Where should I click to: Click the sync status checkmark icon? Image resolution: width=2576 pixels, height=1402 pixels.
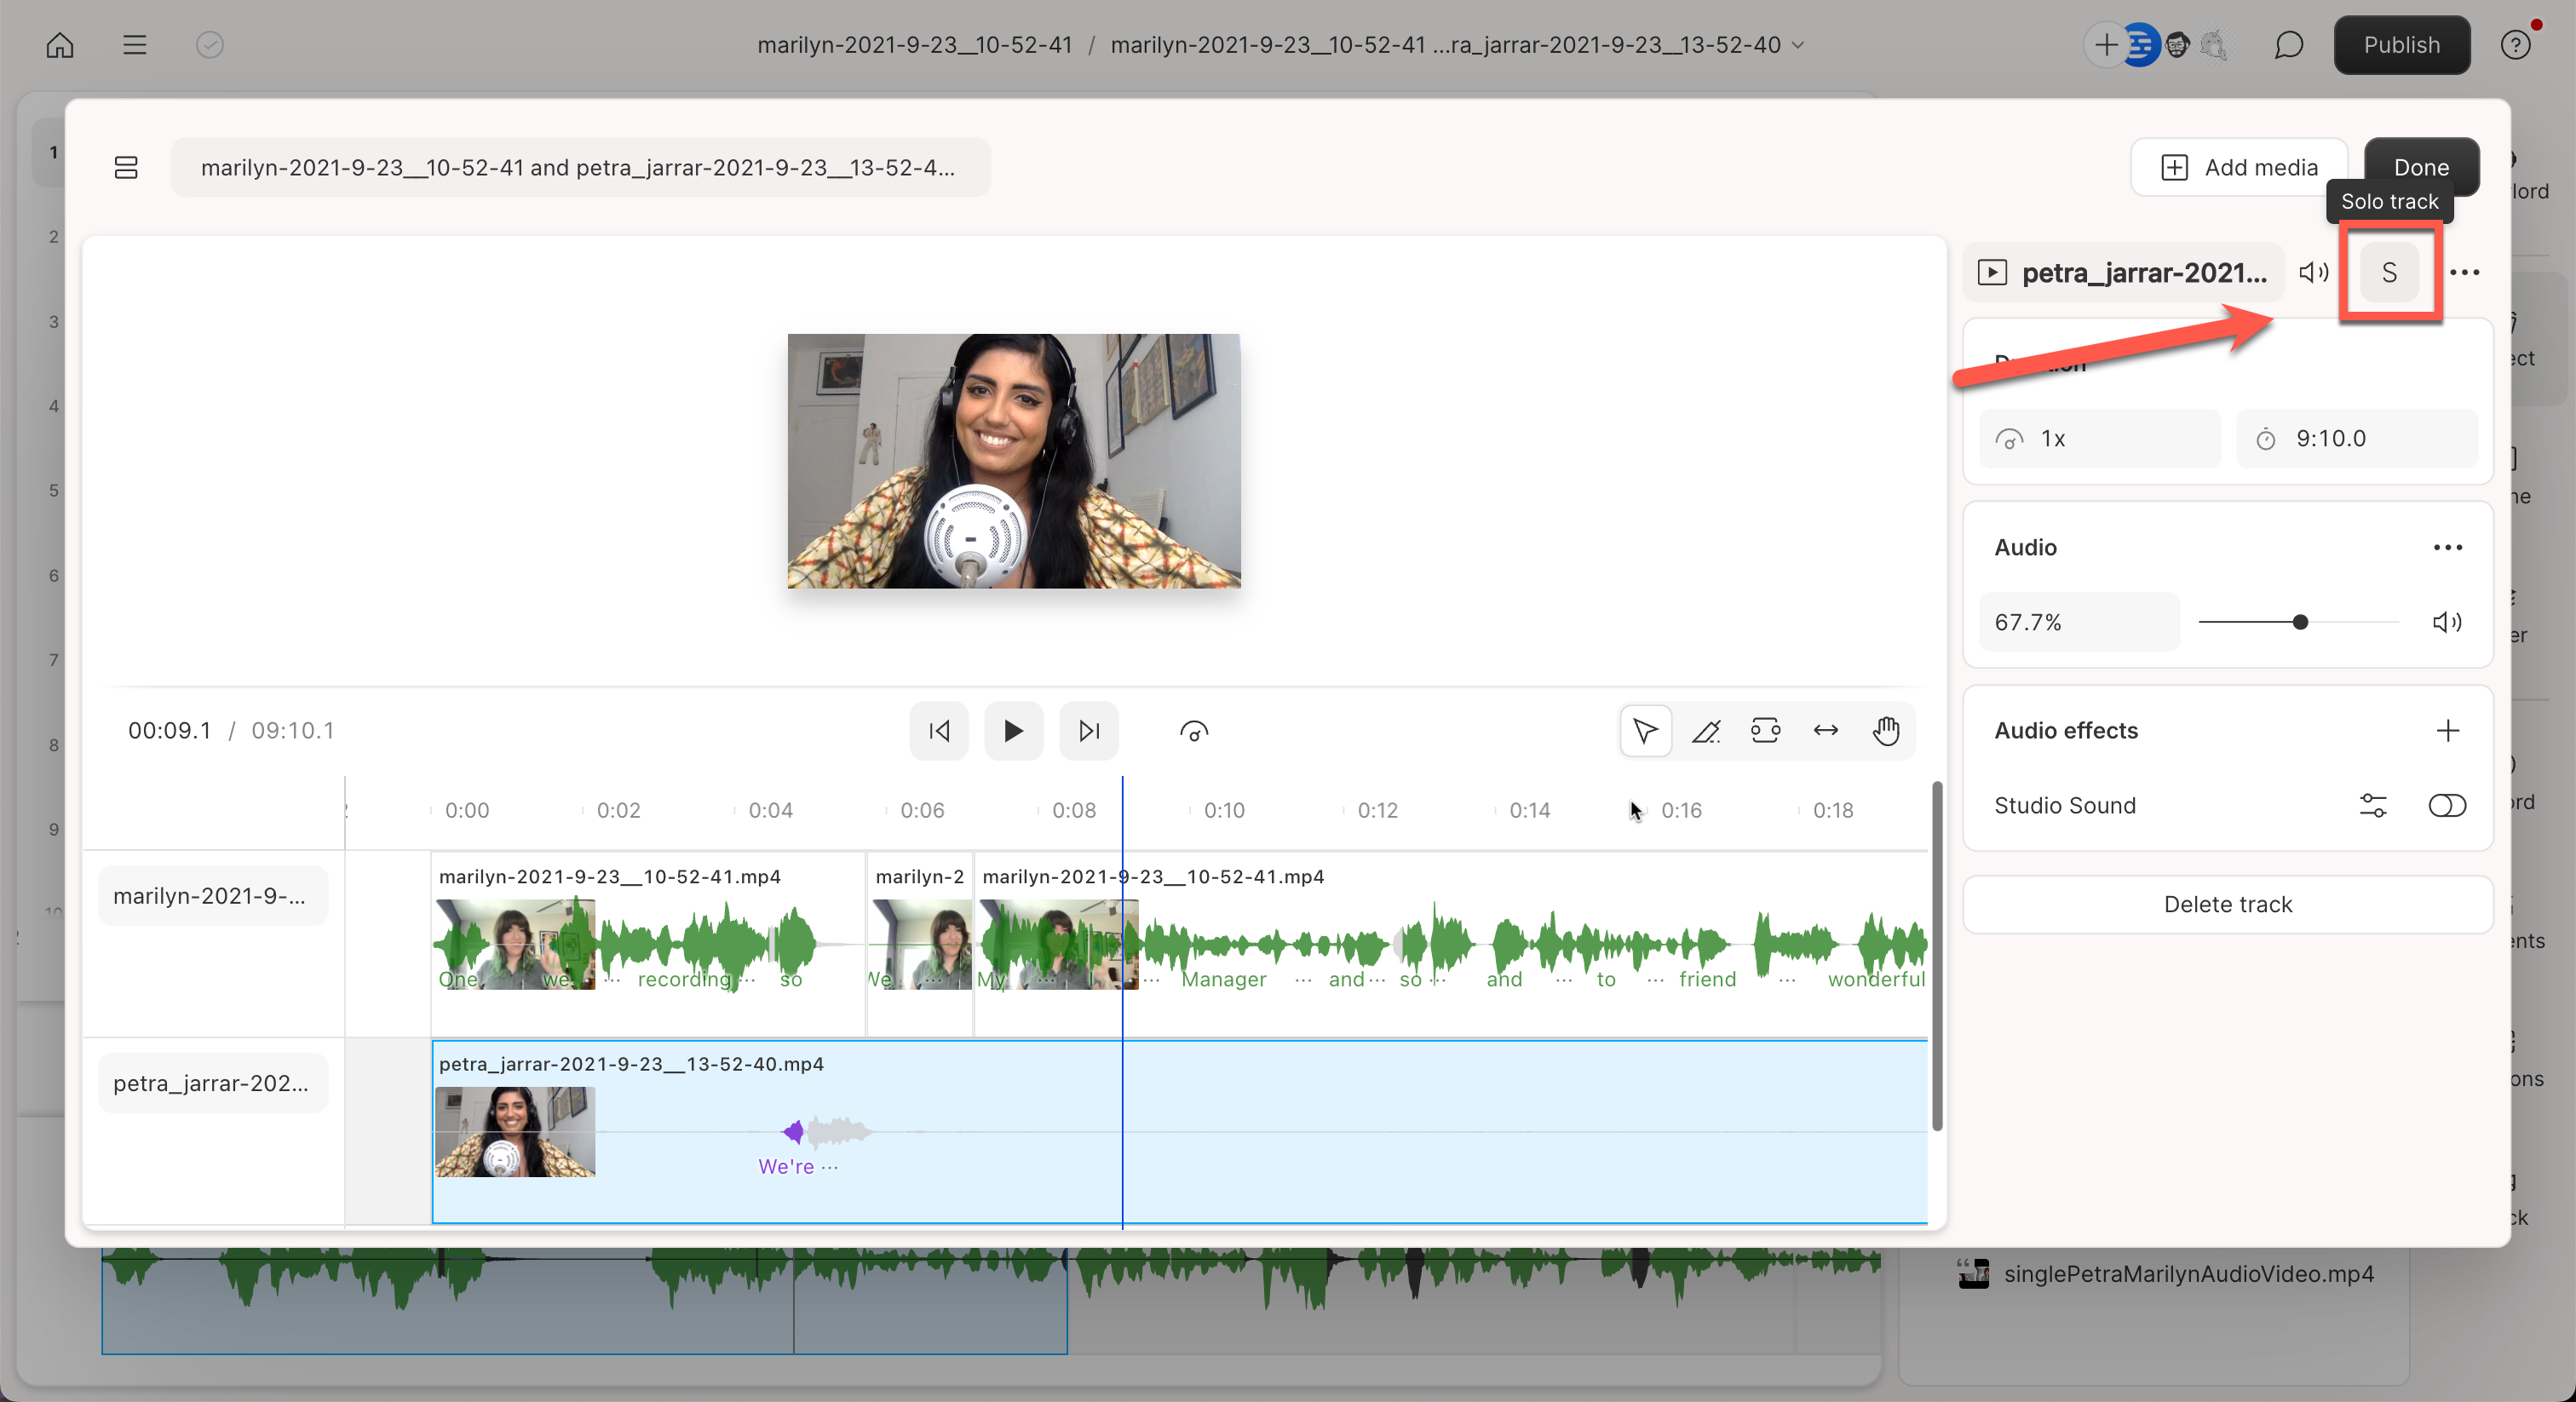point(209,45)
